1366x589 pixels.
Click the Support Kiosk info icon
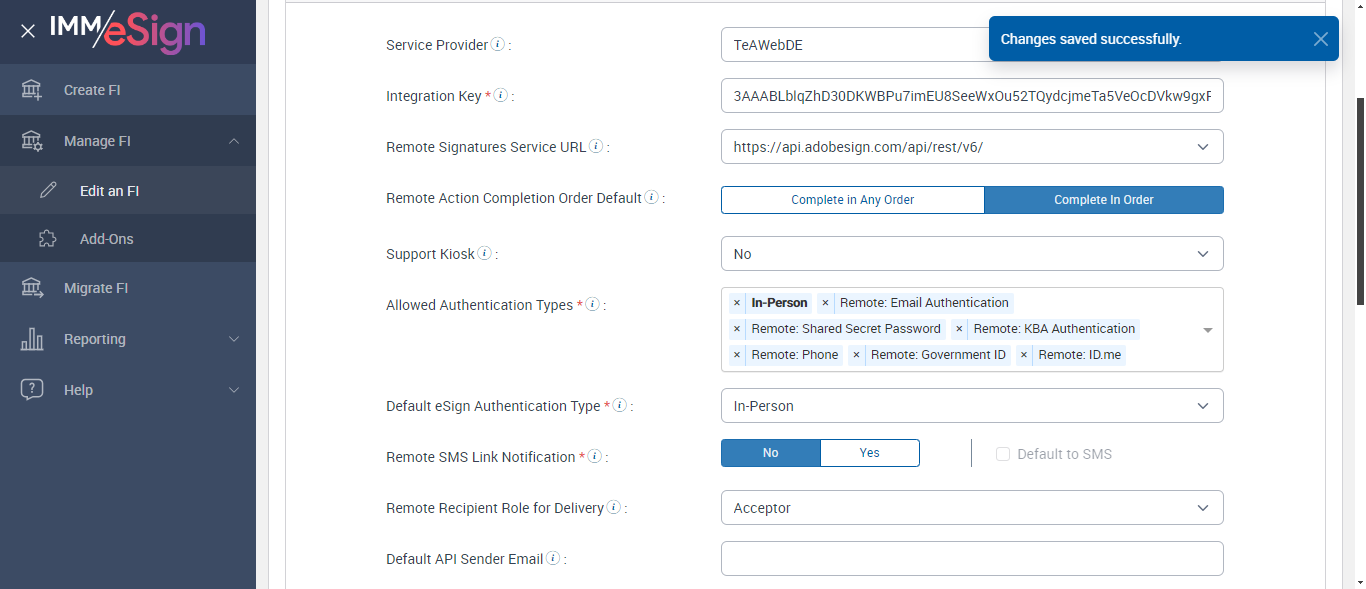(x=485, y=254)
